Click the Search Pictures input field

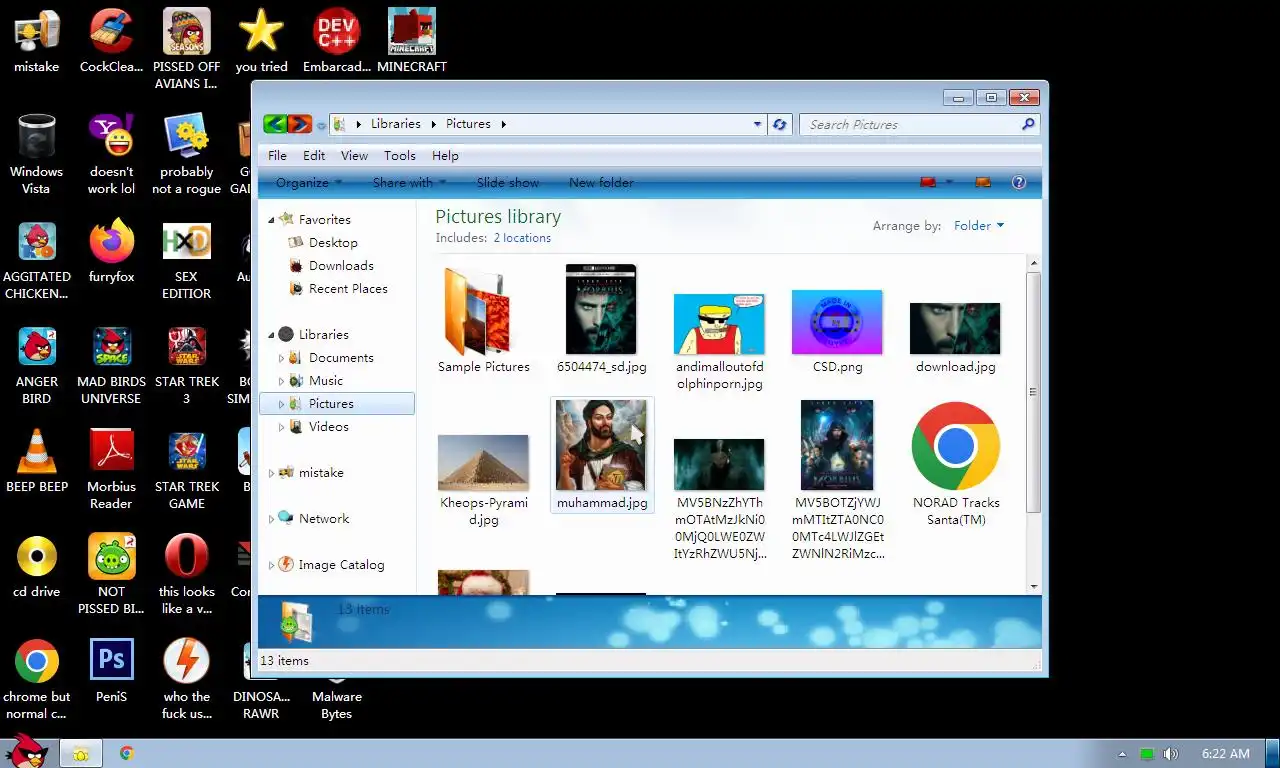(x=918, y=124)
